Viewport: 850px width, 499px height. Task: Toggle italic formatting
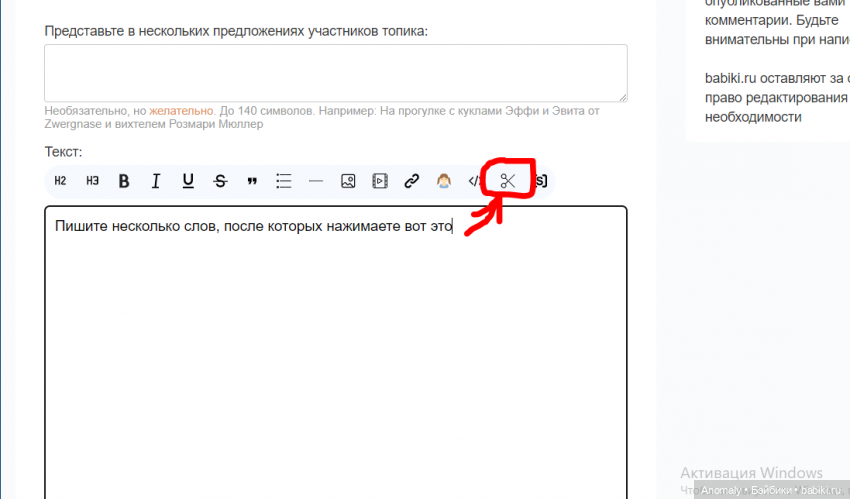coord(156,181)
